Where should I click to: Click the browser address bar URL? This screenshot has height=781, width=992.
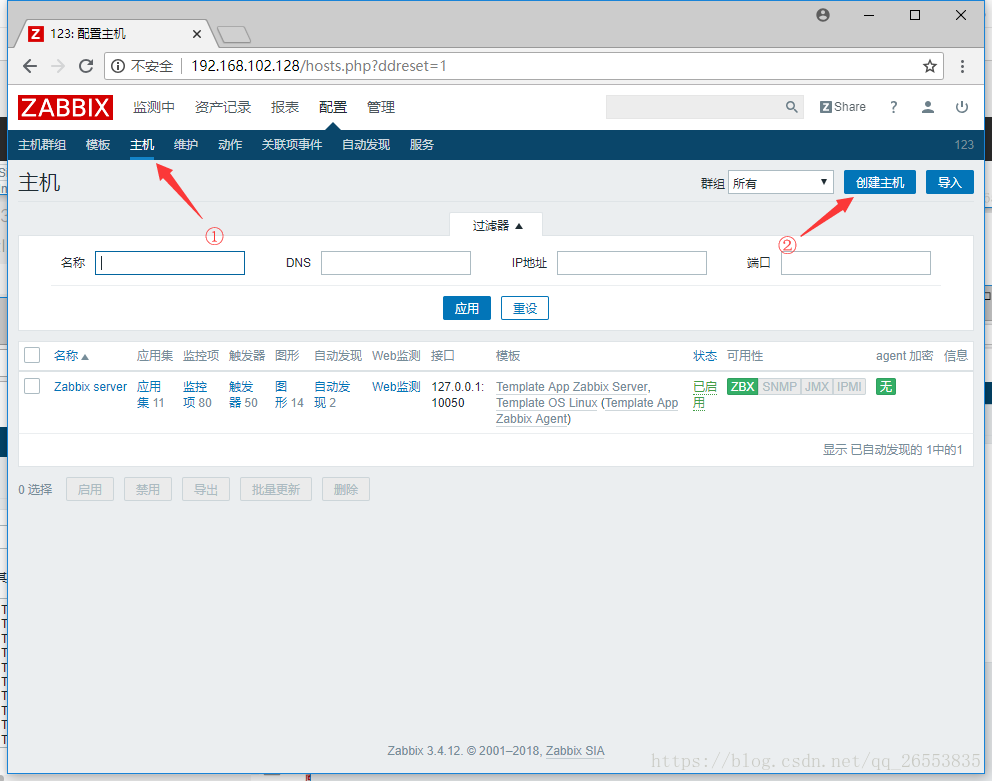coord(319,66)
